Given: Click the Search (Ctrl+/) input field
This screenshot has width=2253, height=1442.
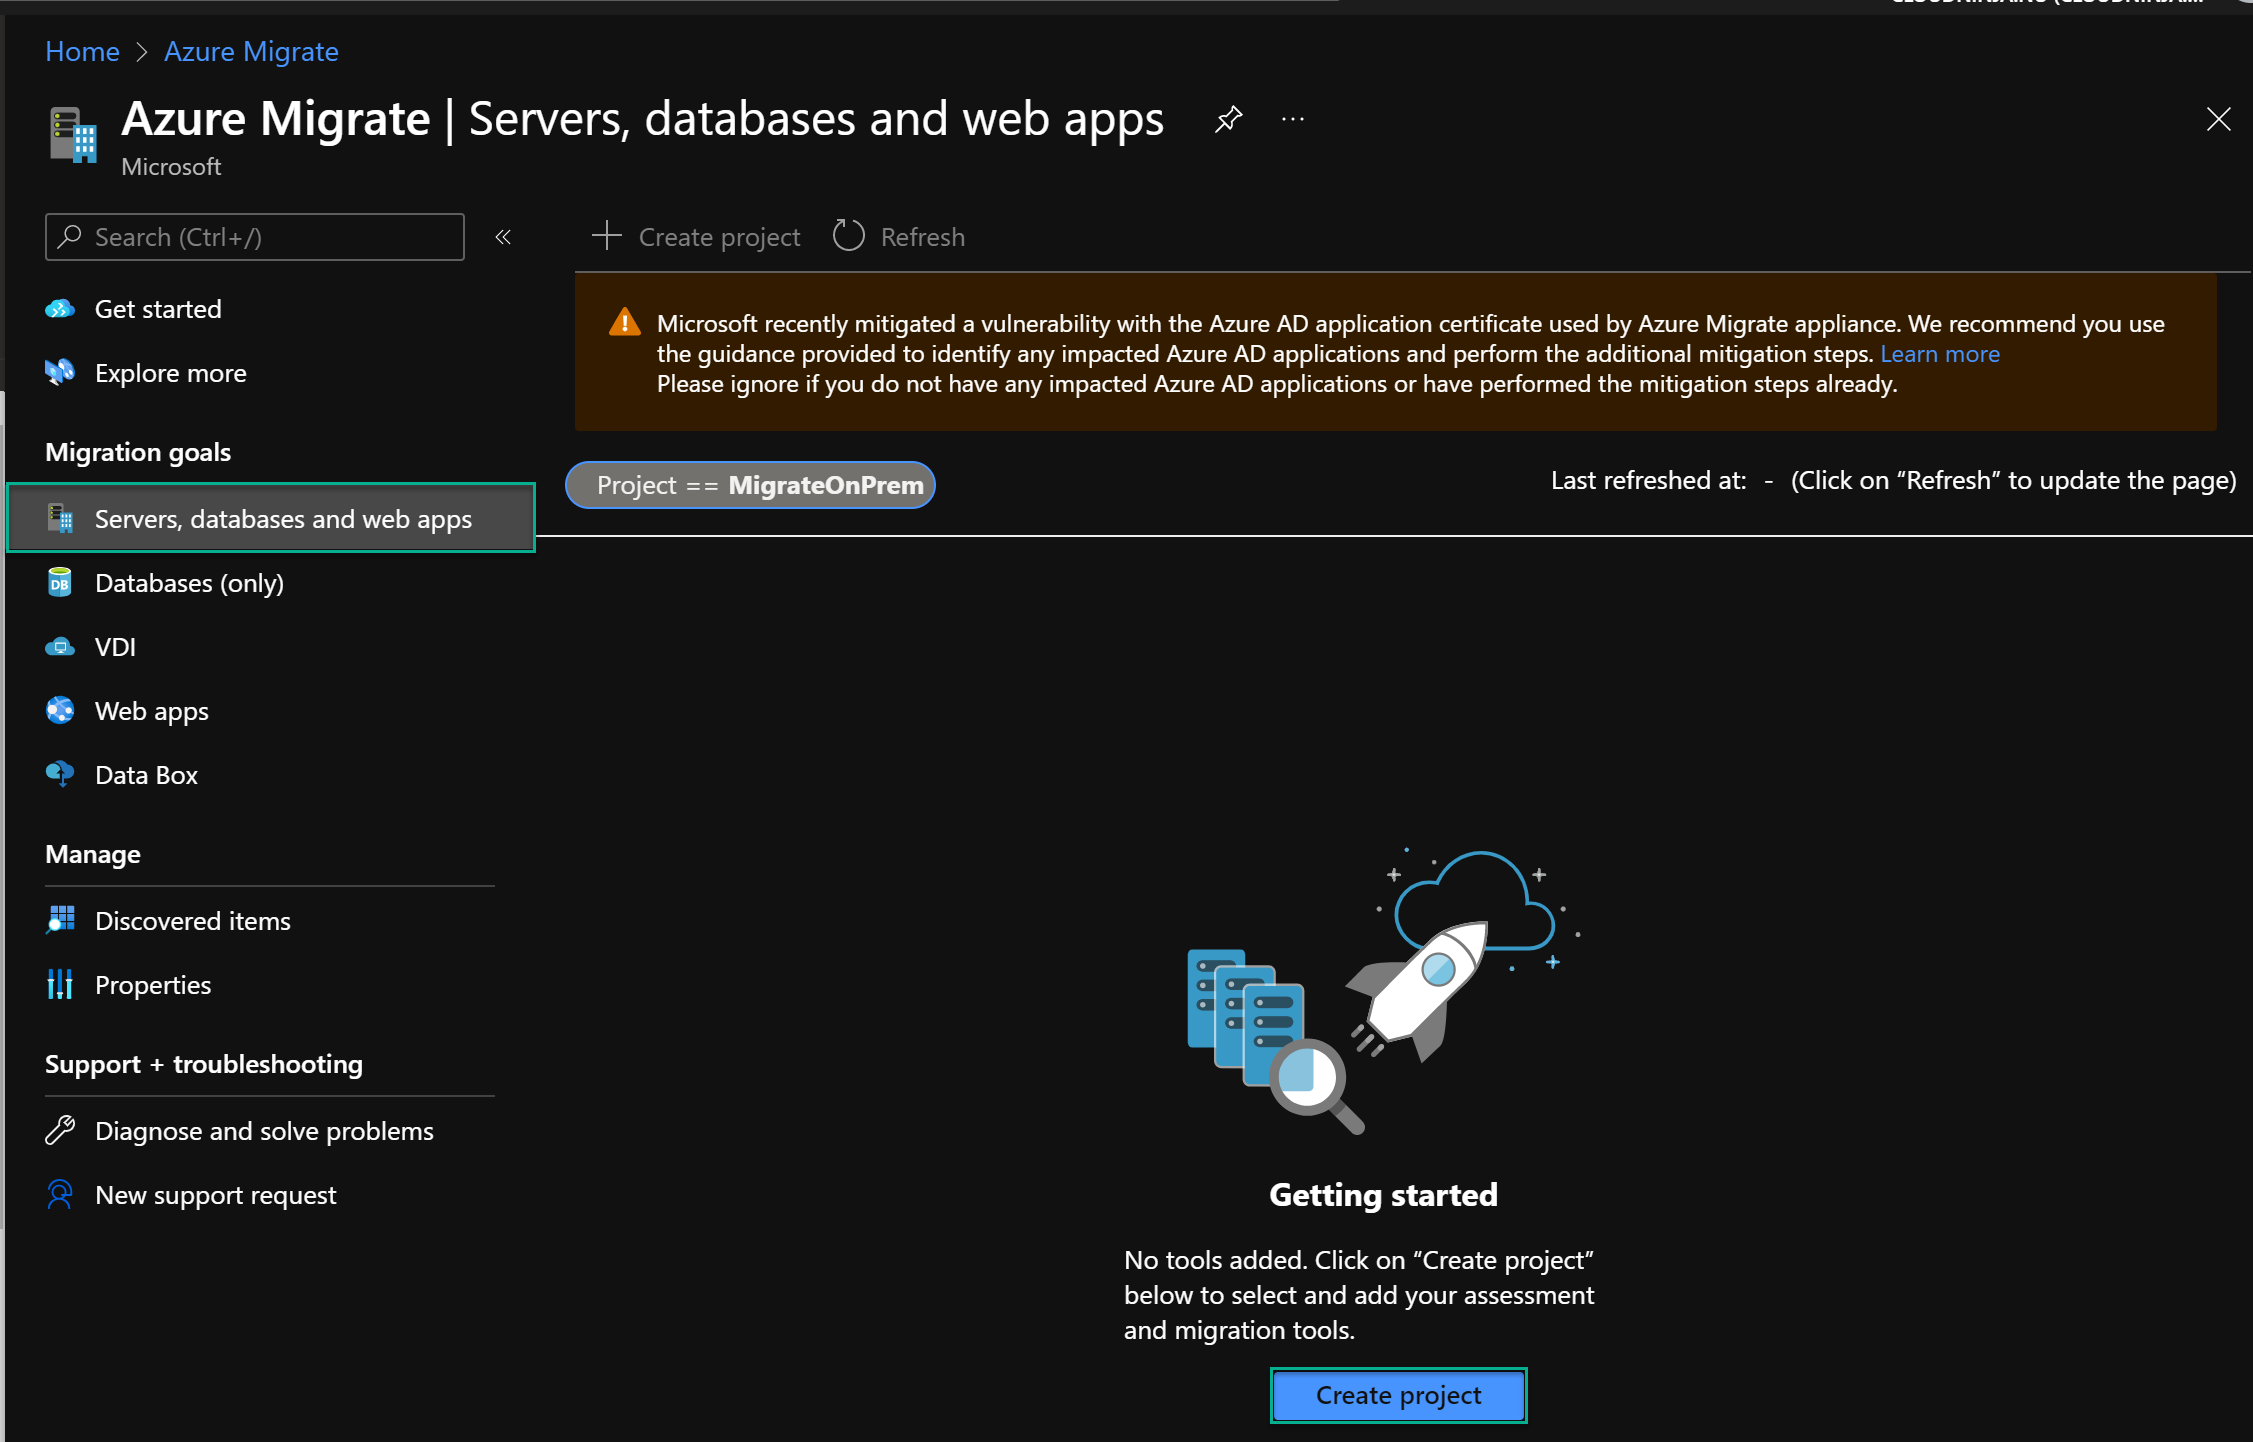Looking at the screenshot, I should tap(255, 237).
